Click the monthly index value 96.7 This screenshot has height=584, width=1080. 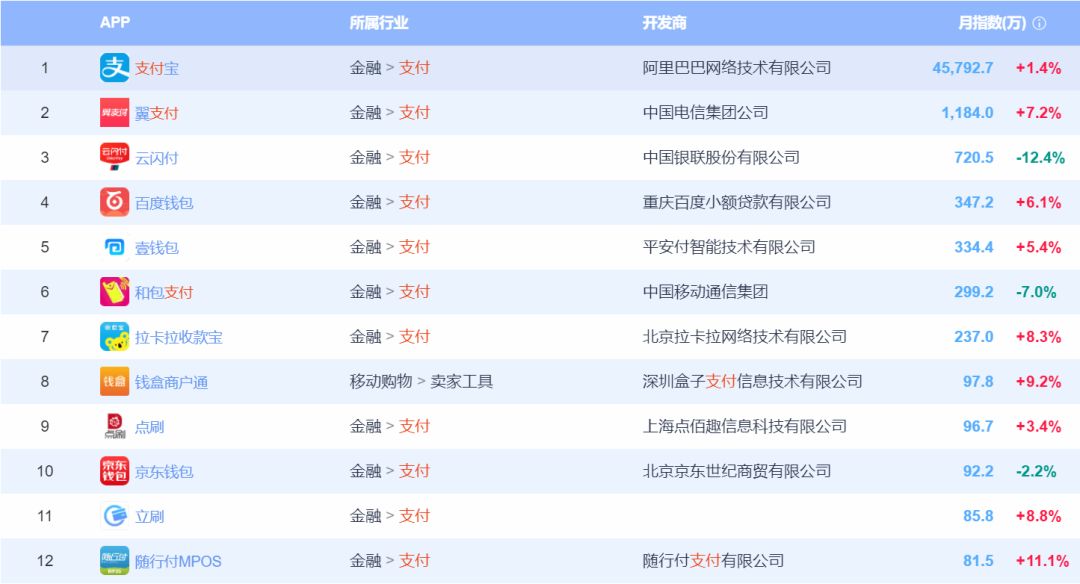tap(978, 426)
